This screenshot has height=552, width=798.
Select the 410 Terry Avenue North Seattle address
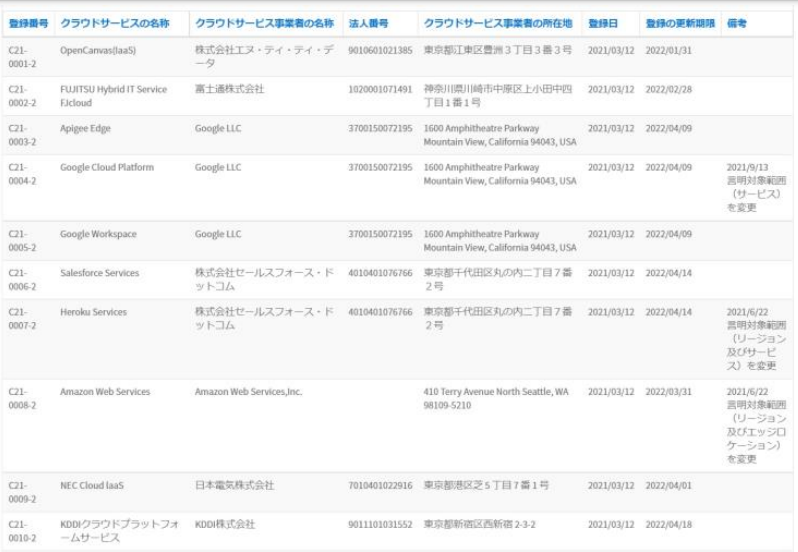pyautogui.click(x=496, y=398)
